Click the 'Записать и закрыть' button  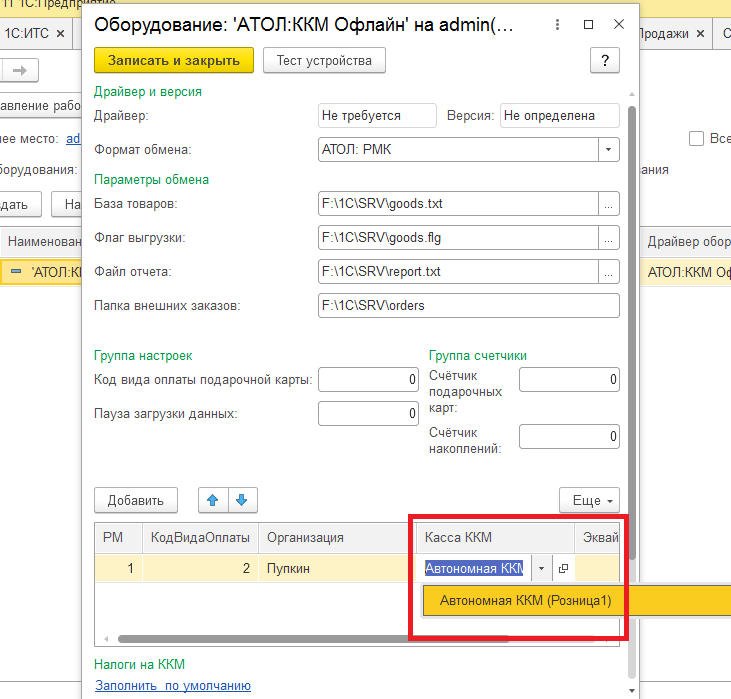[173, 60]
